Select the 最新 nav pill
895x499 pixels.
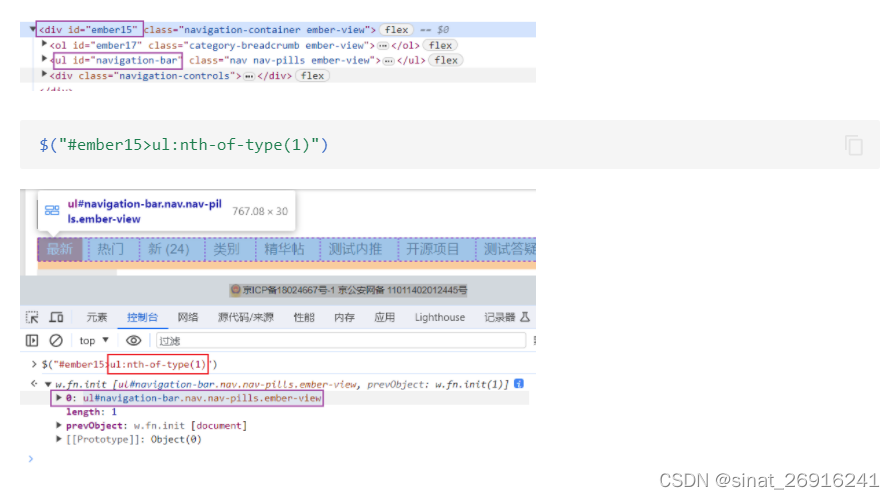pos(60,250)
